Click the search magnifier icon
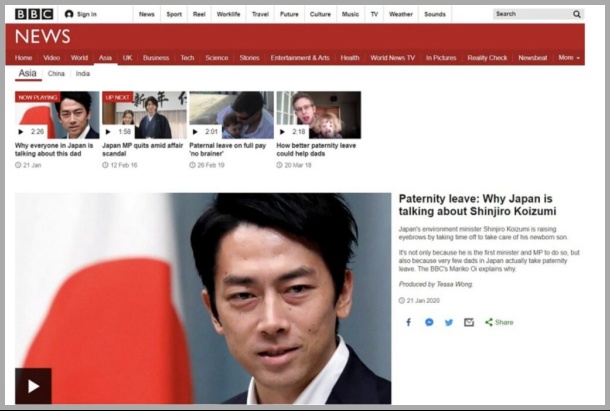The height and width of the screenshot is (411, 610). click(576, 14)
